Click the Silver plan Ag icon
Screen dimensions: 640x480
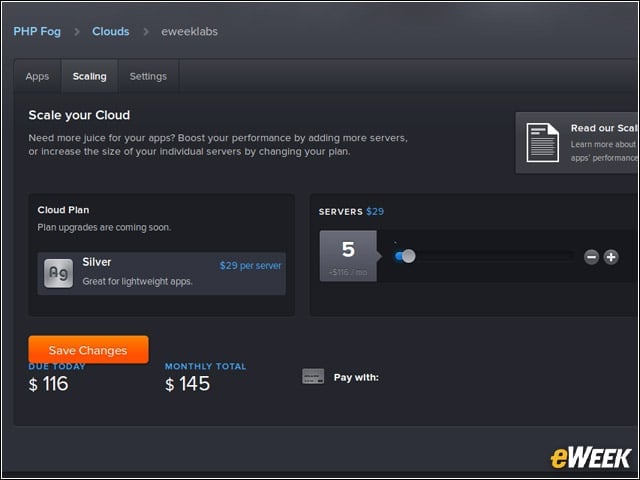58,273
